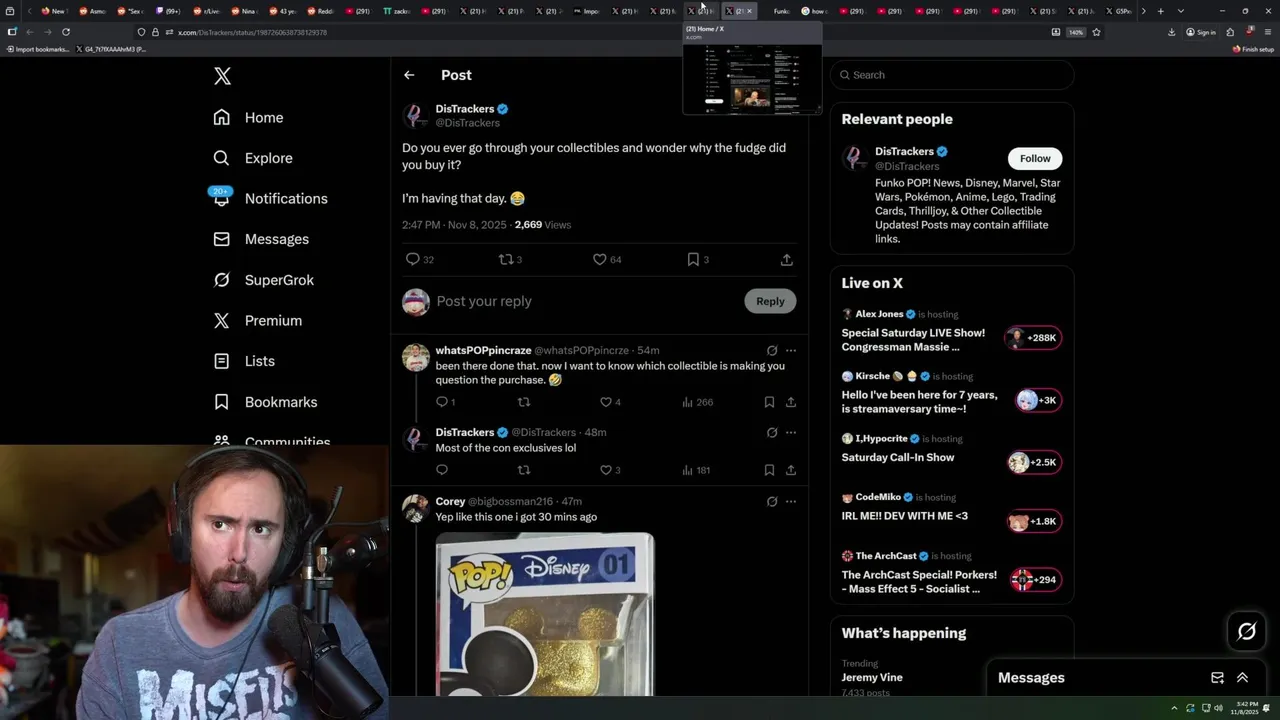Bookmark DisTrackers' con exclusives reply
This screenshot has width=1280, height=720.
pos(769,470)
